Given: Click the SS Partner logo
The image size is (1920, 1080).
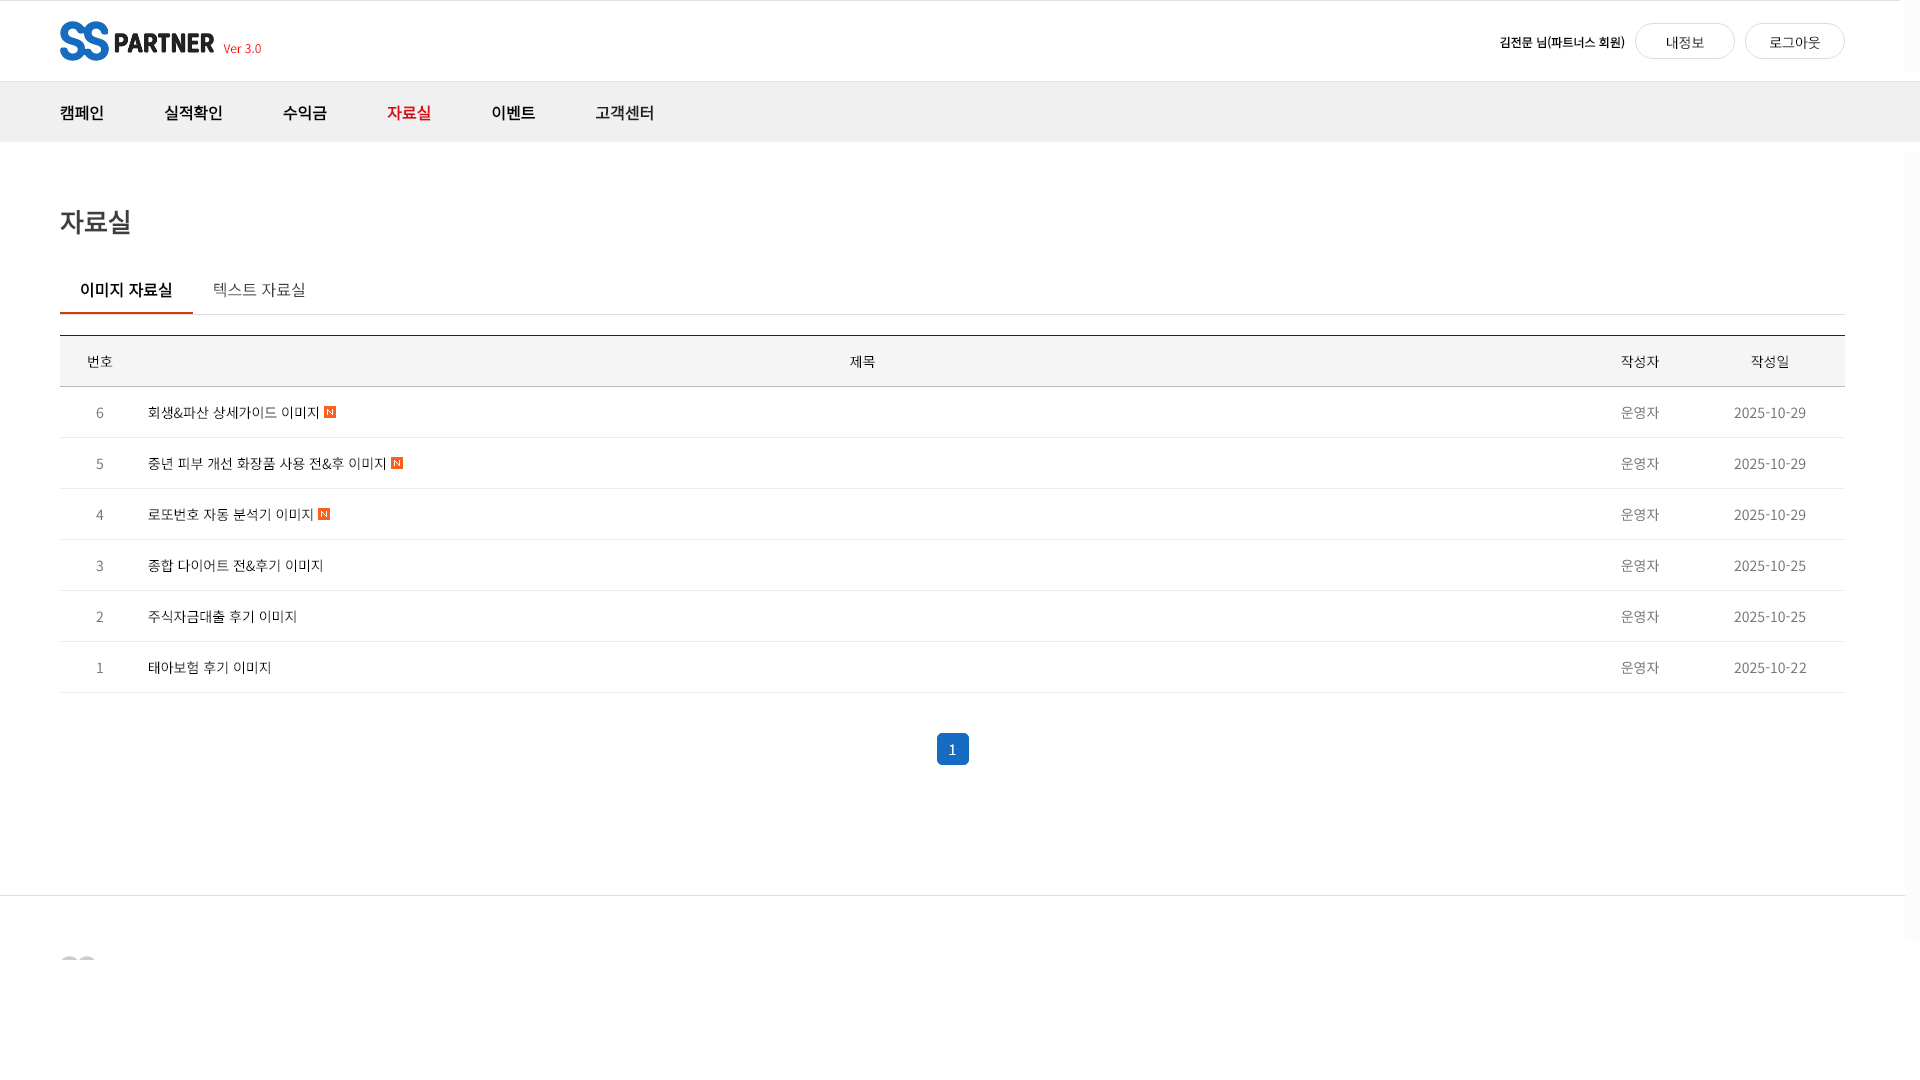Looking at the screenshot, I should [x=137, y=41].
